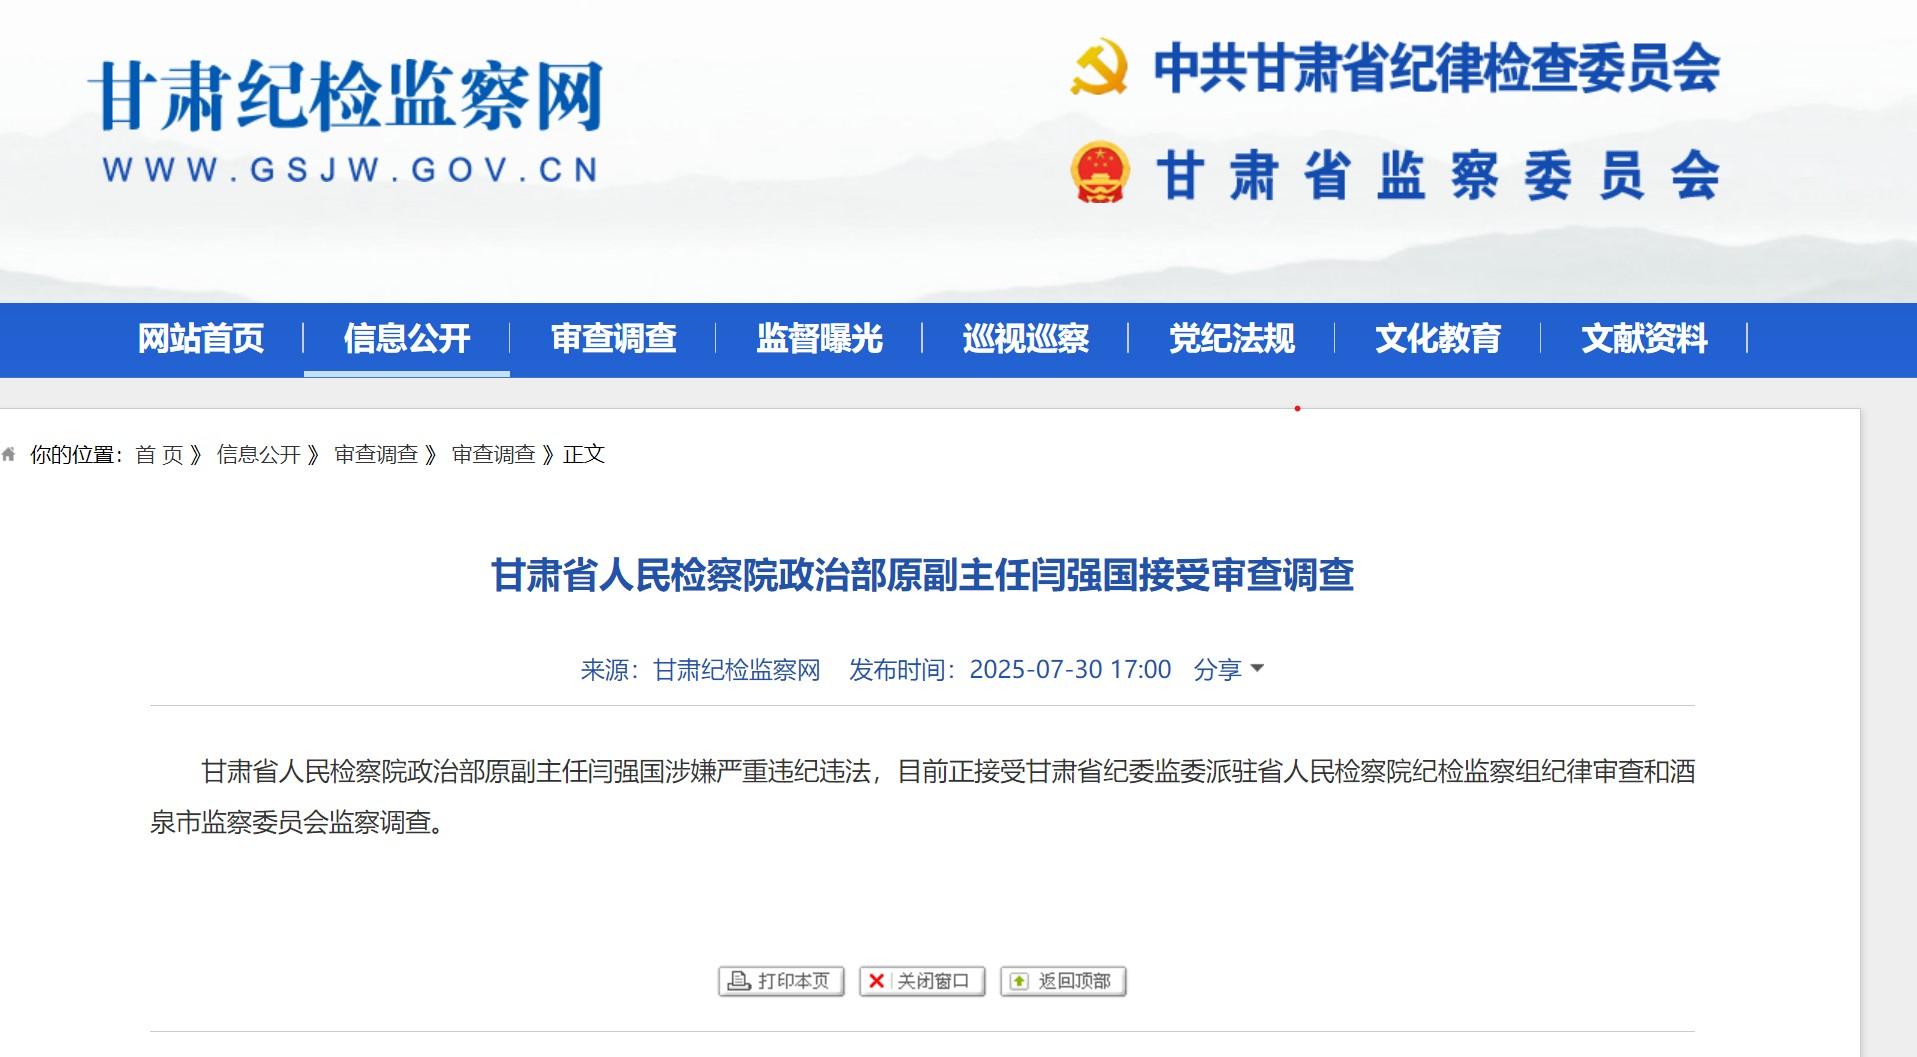Click the green up-arrow return-to-top icon
The height and width of the screenshot is (1057, 1917).
coord(1019,981)
